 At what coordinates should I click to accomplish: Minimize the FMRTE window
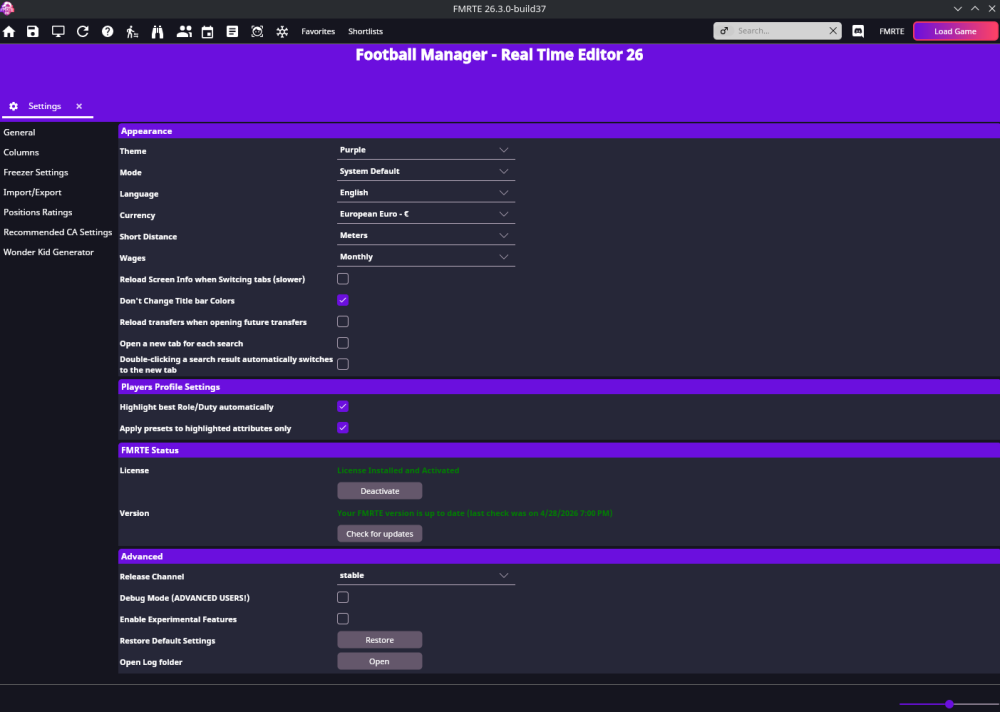click(957, 8)
